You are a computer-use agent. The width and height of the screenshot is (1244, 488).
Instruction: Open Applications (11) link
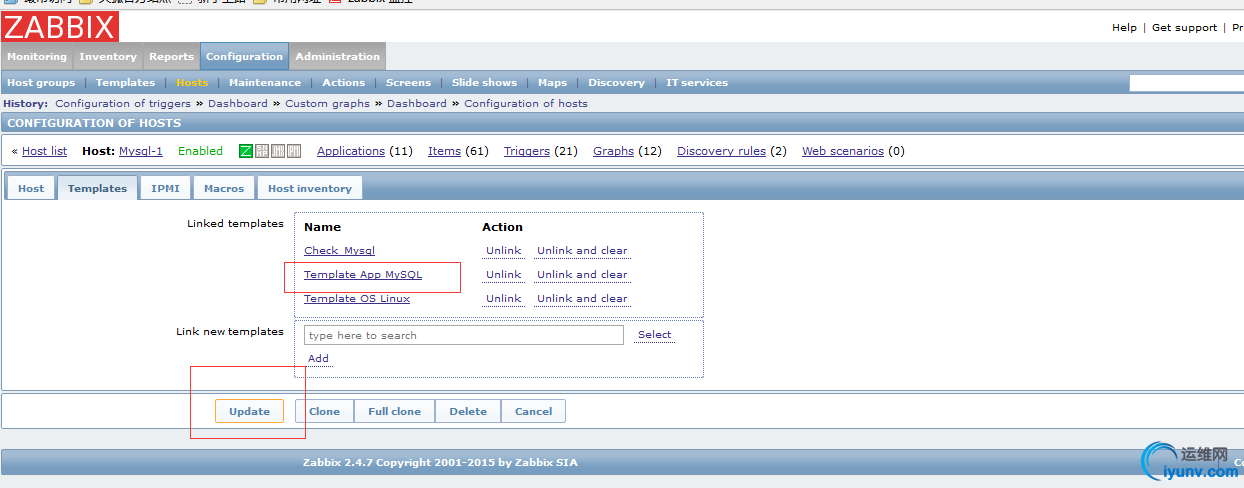coord(351,151)
